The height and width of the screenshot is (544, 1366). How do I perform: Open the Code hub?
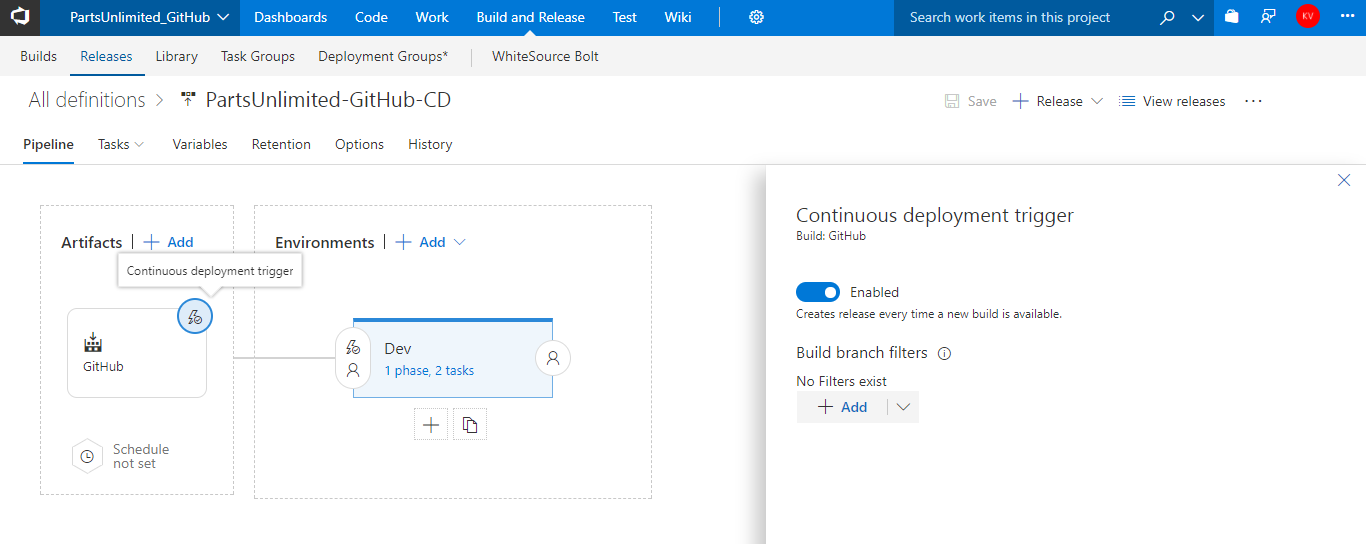click(371, 17)
